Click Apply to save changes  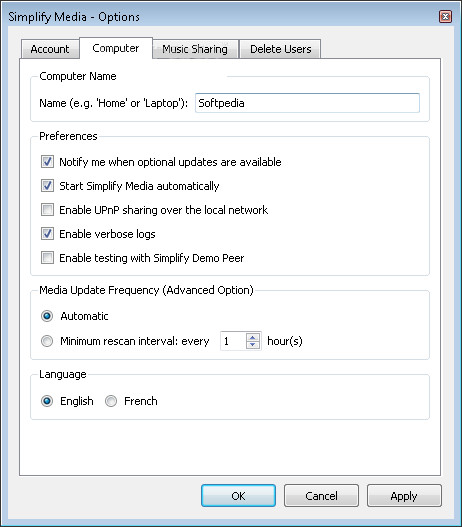click(404, 495)
